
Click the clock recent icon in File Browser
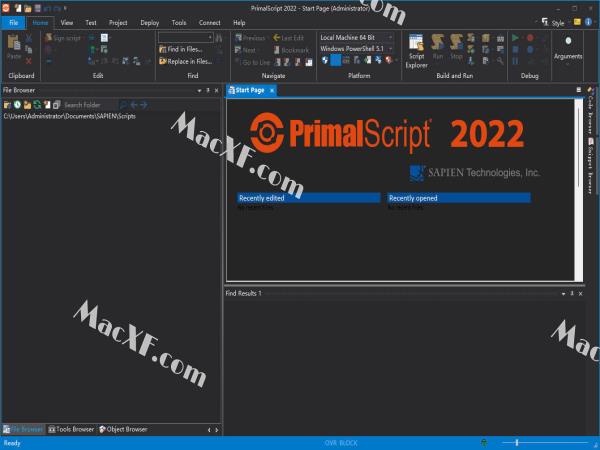[17, 104]
